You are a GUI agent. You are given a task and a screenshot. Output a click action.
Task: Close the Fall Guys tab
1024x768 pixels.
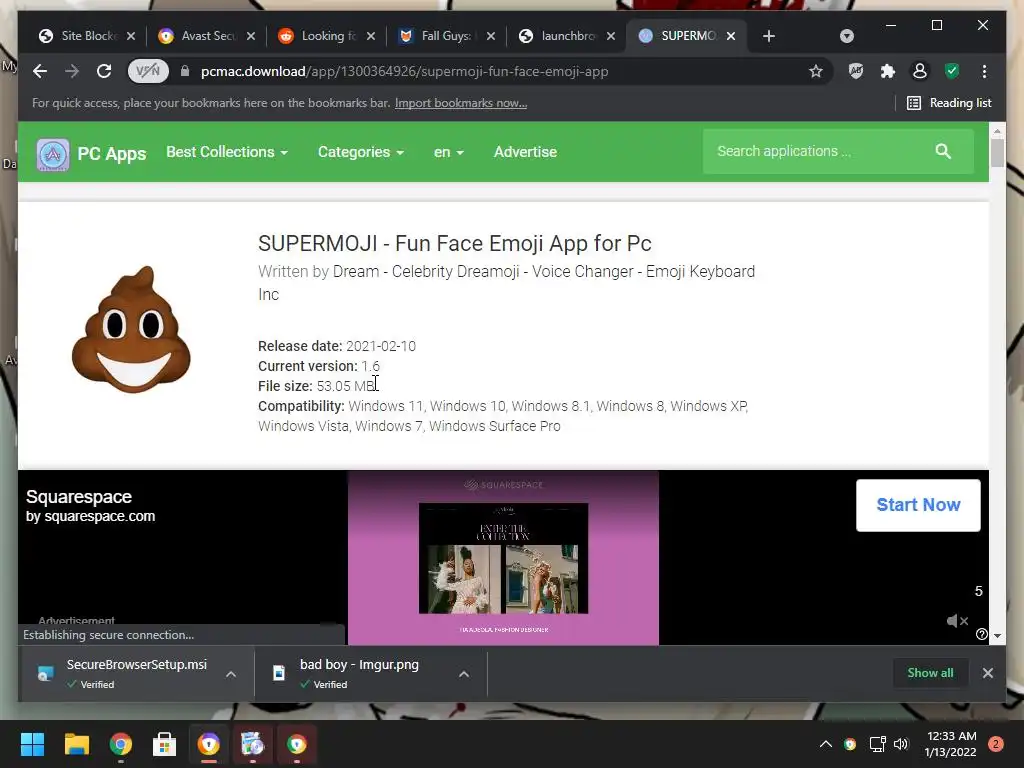point(491,36)
